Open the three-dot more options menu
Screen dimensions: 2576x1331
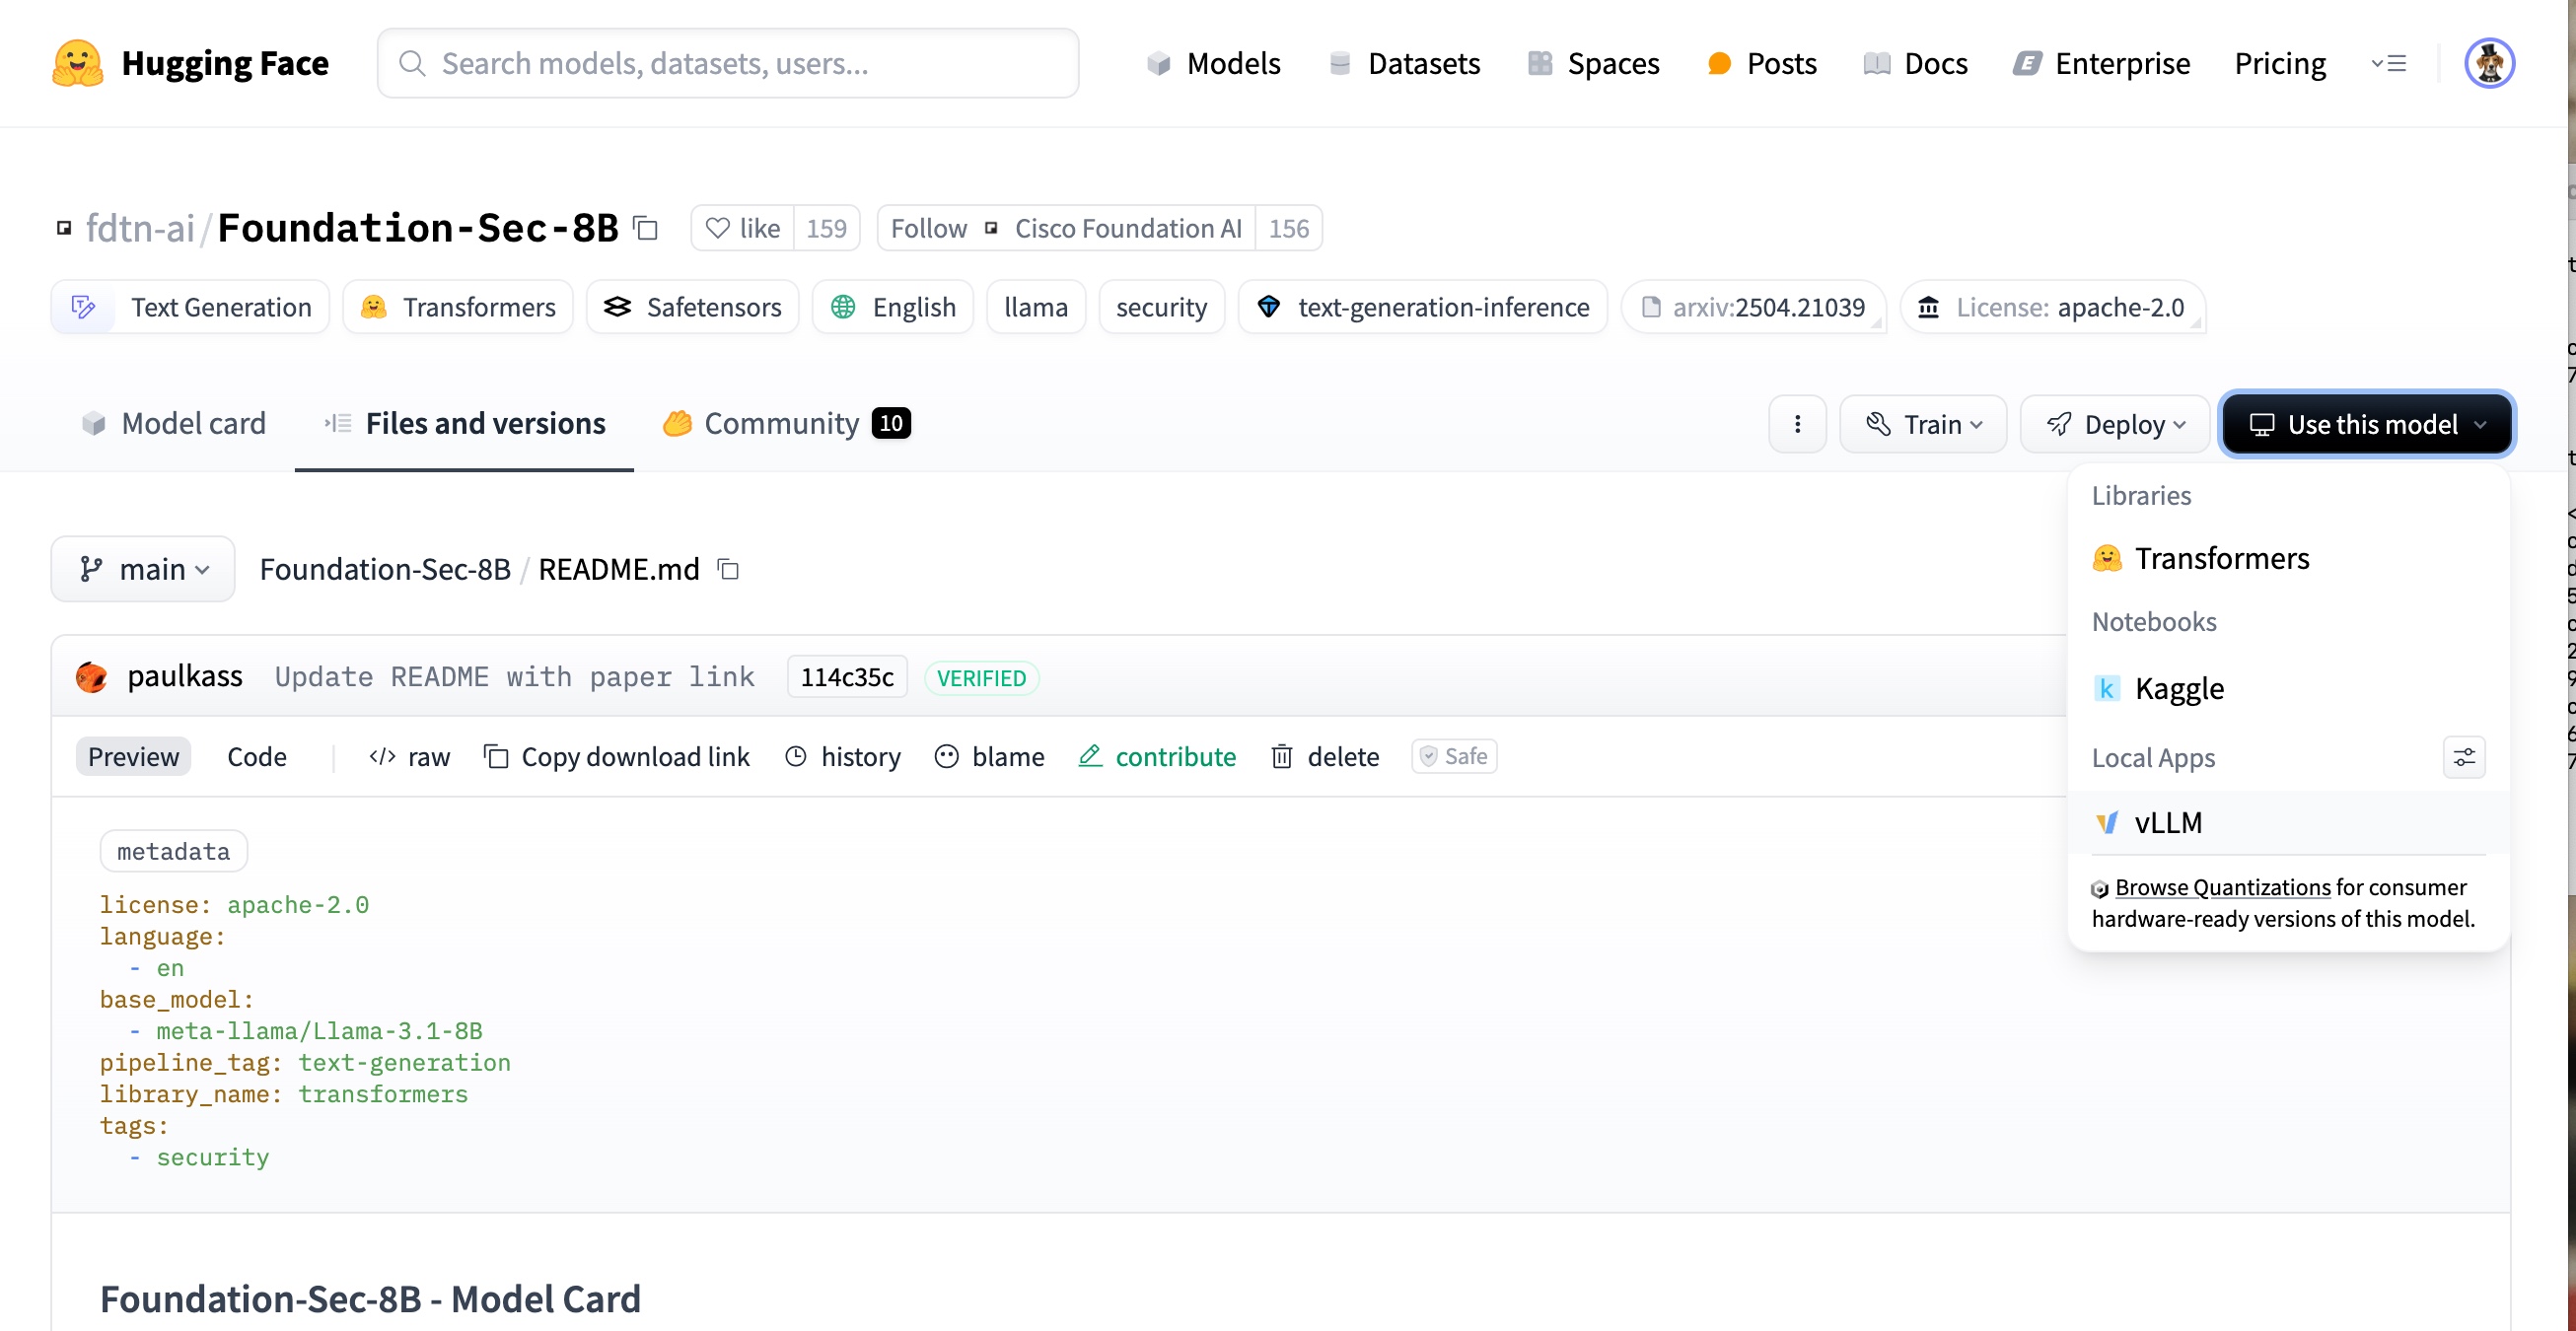[x=1797, y=424]
